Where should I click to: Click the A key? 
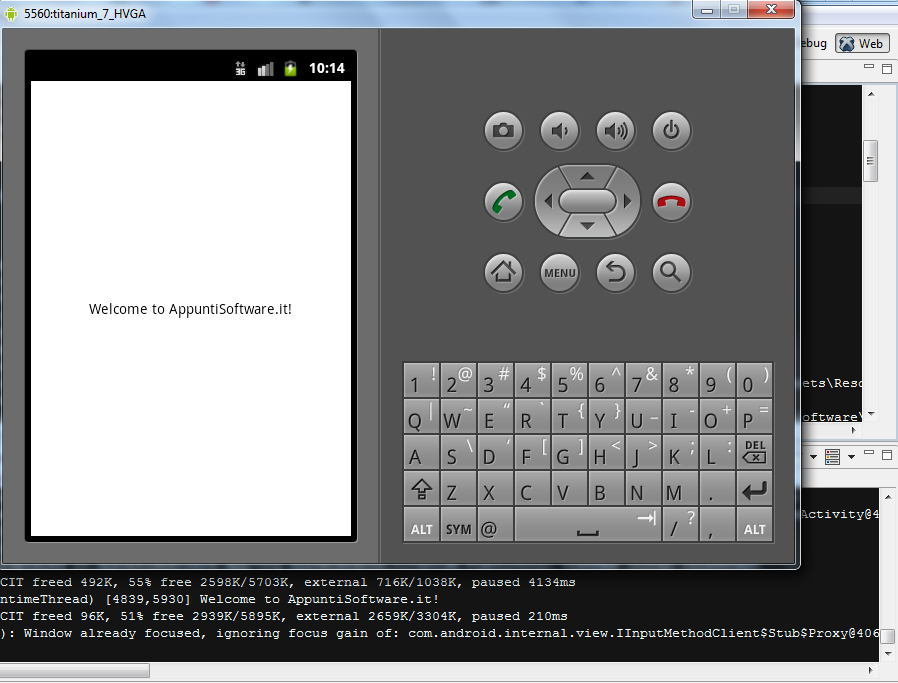(422, 452)
